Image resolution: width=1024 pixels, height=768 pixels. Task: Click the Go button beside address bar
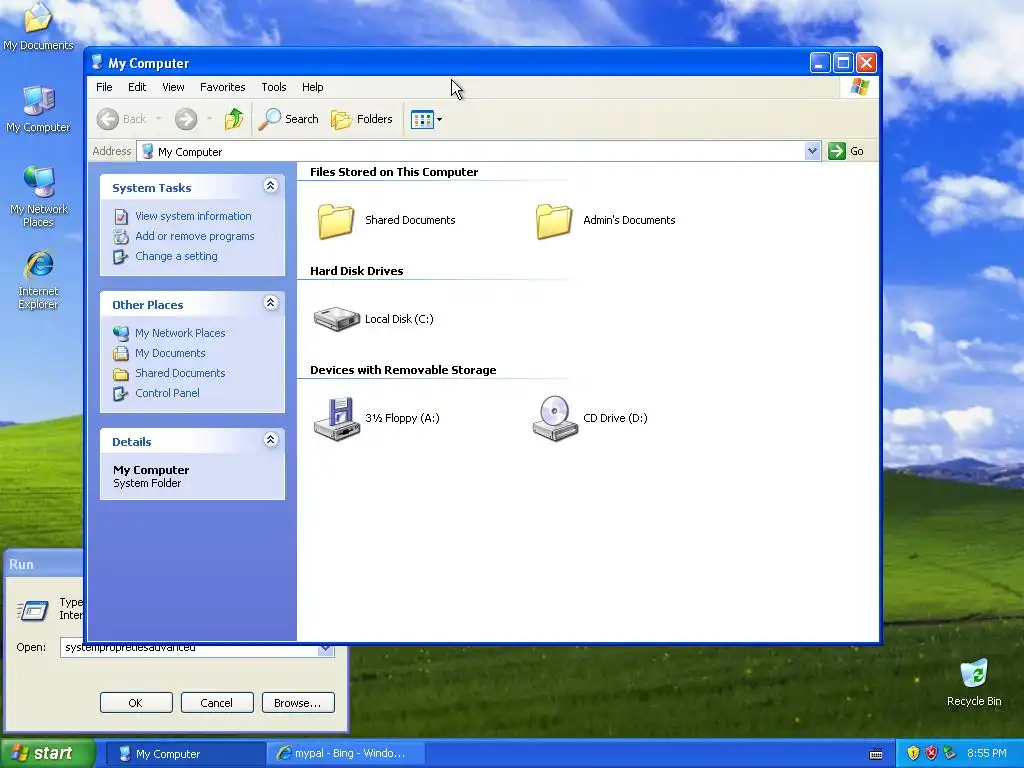point(846,151)
